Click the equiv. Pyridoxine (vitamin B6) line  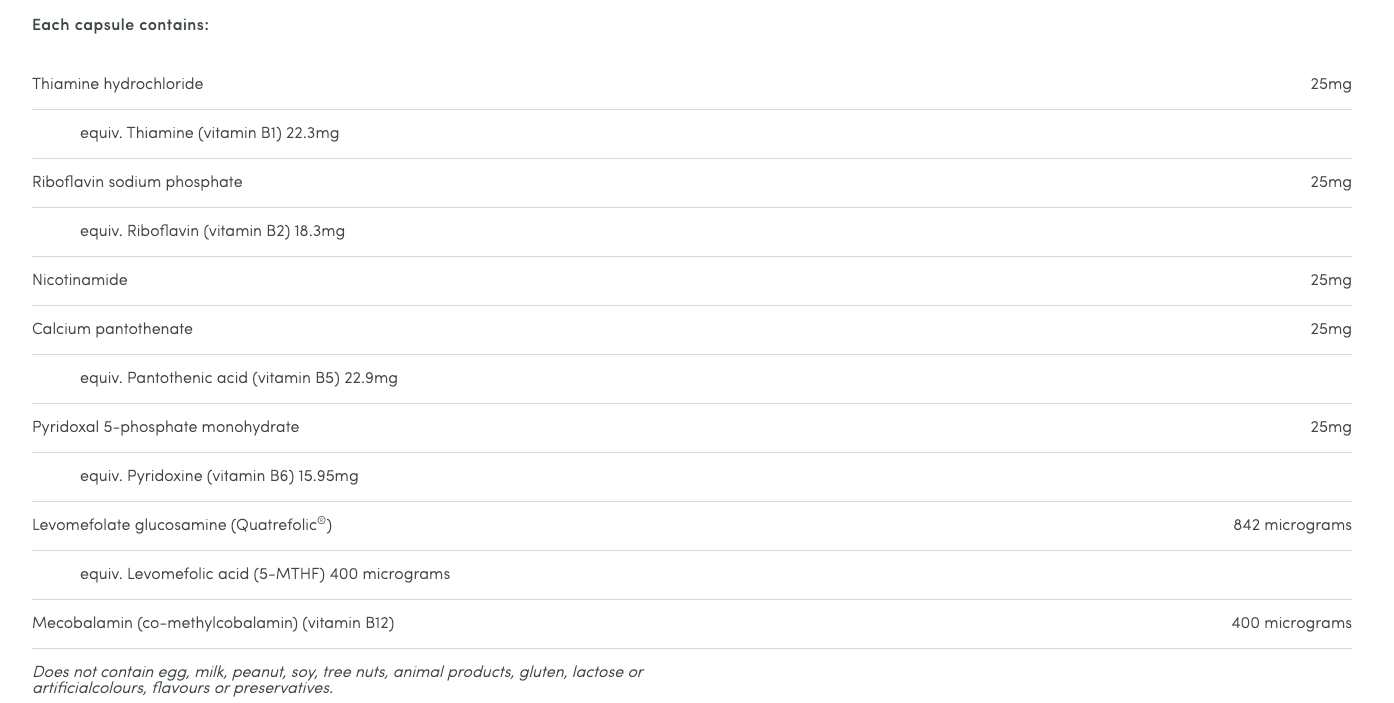(x=219, y=476)
